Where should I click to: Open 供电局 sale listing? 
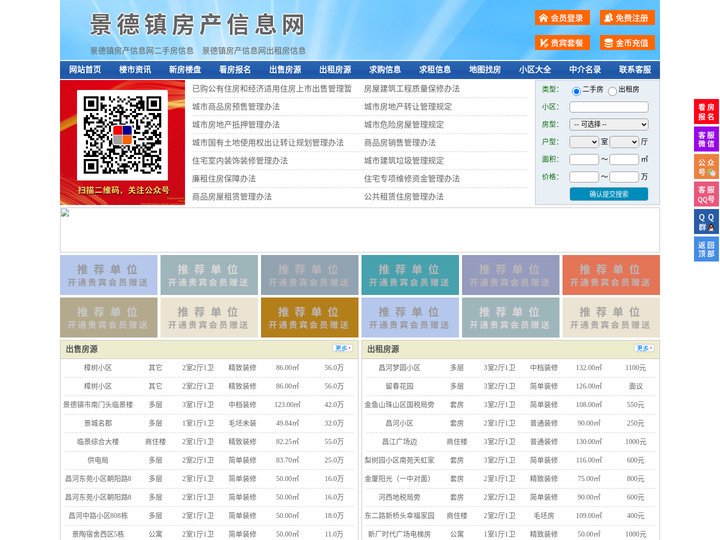(98, 460)
